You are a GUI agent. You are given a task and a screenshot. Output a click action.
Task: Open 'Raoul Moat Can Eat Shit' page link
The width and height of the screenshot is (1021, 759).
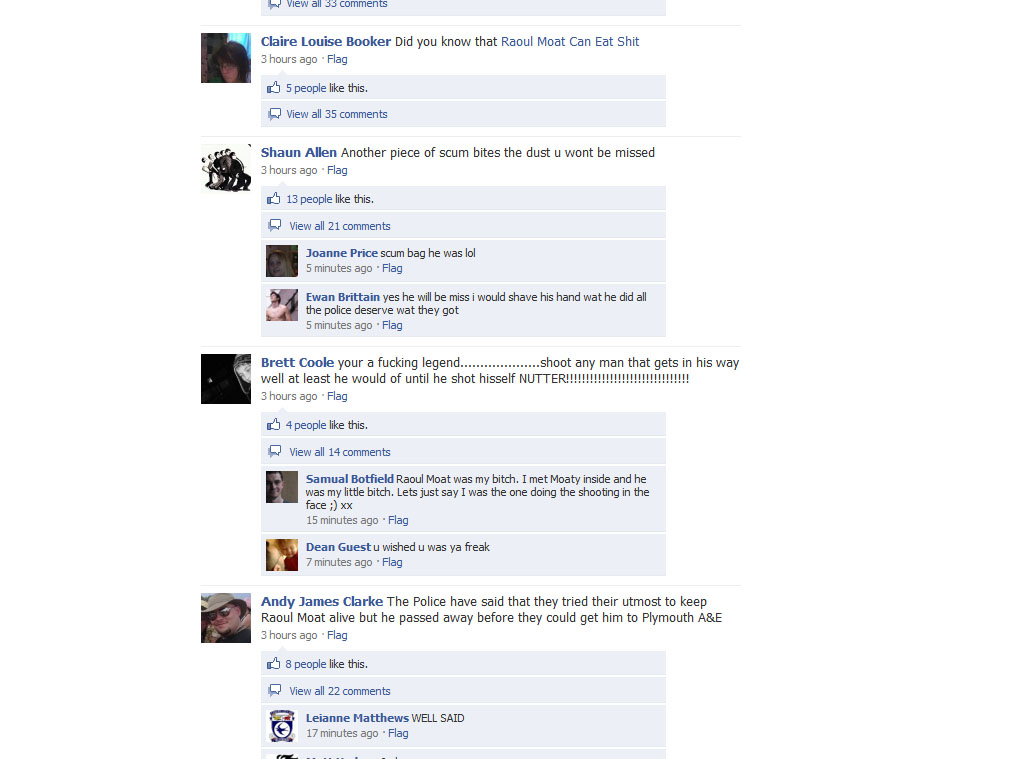570,42
